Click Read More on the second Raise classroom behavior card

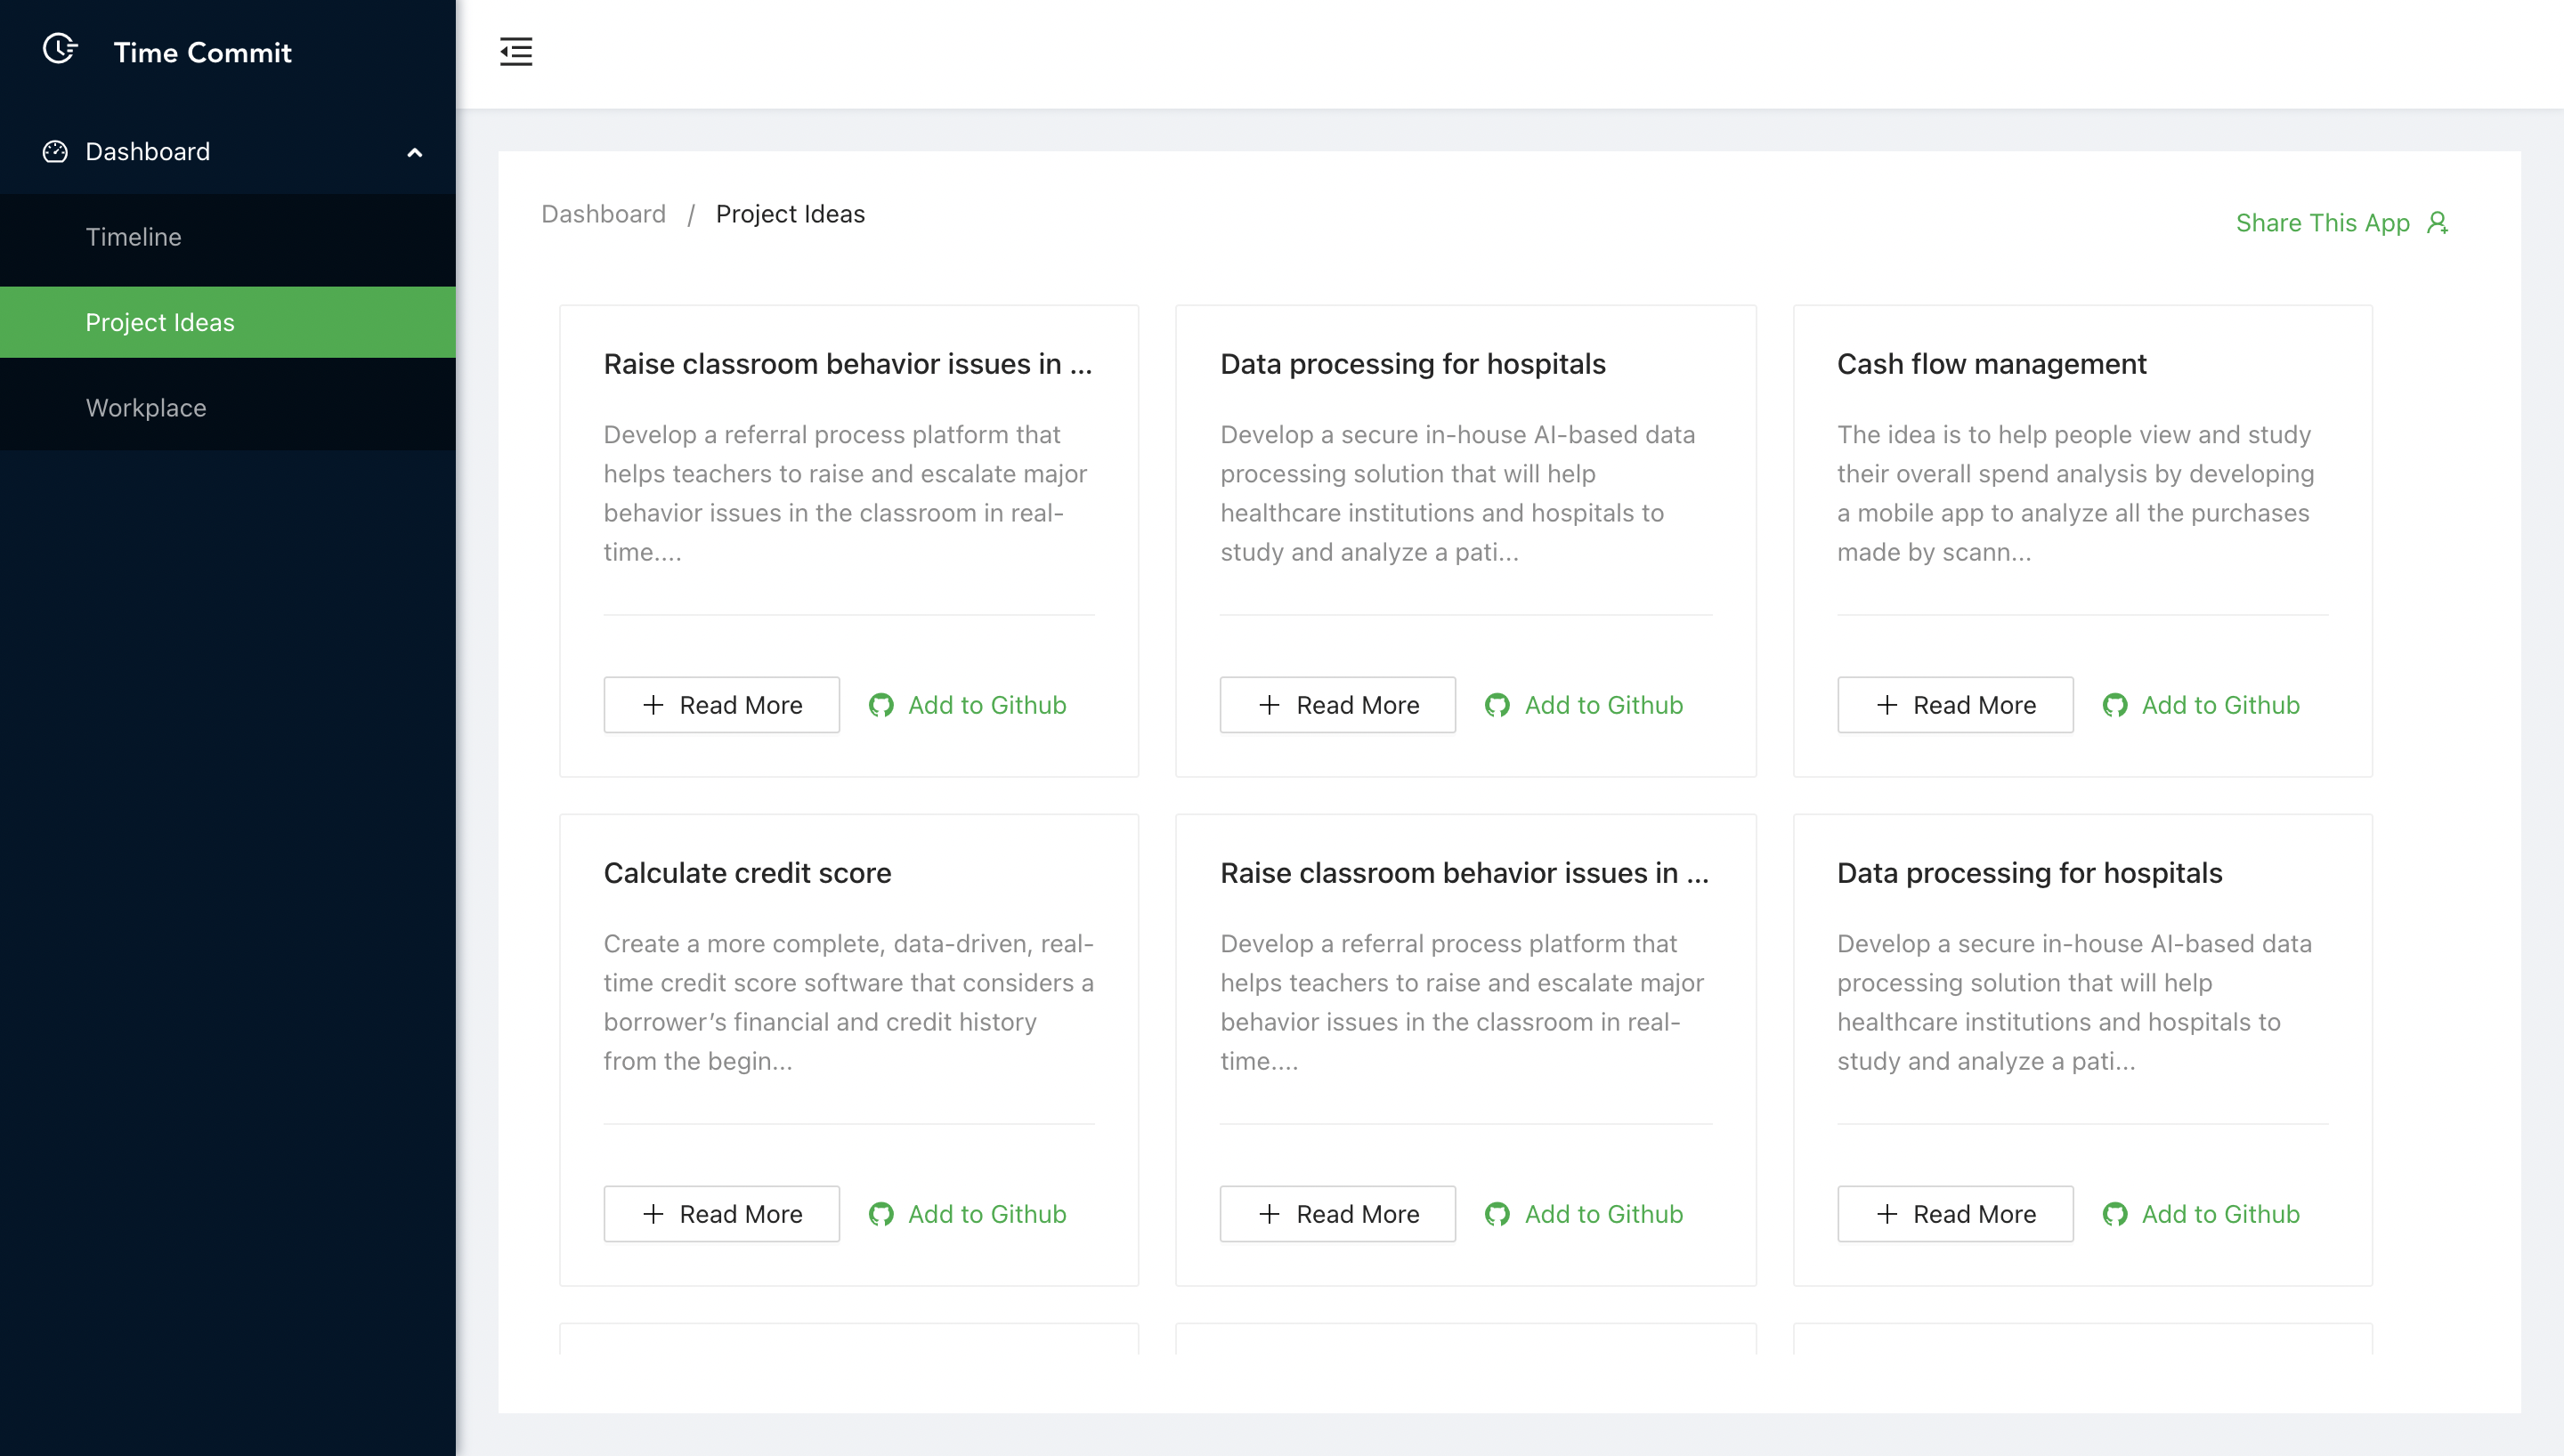click(1337, 1214)
